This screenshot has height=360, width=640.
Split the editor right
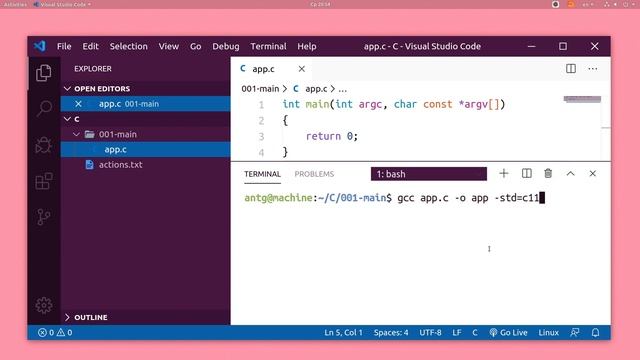(x=571, y=69)
